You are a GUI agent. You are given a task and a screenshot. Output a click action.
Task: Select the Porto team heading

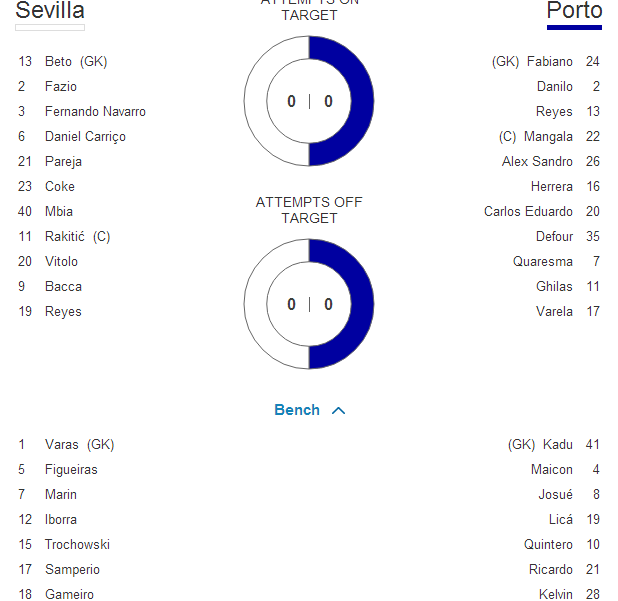(x=574, y=11)
